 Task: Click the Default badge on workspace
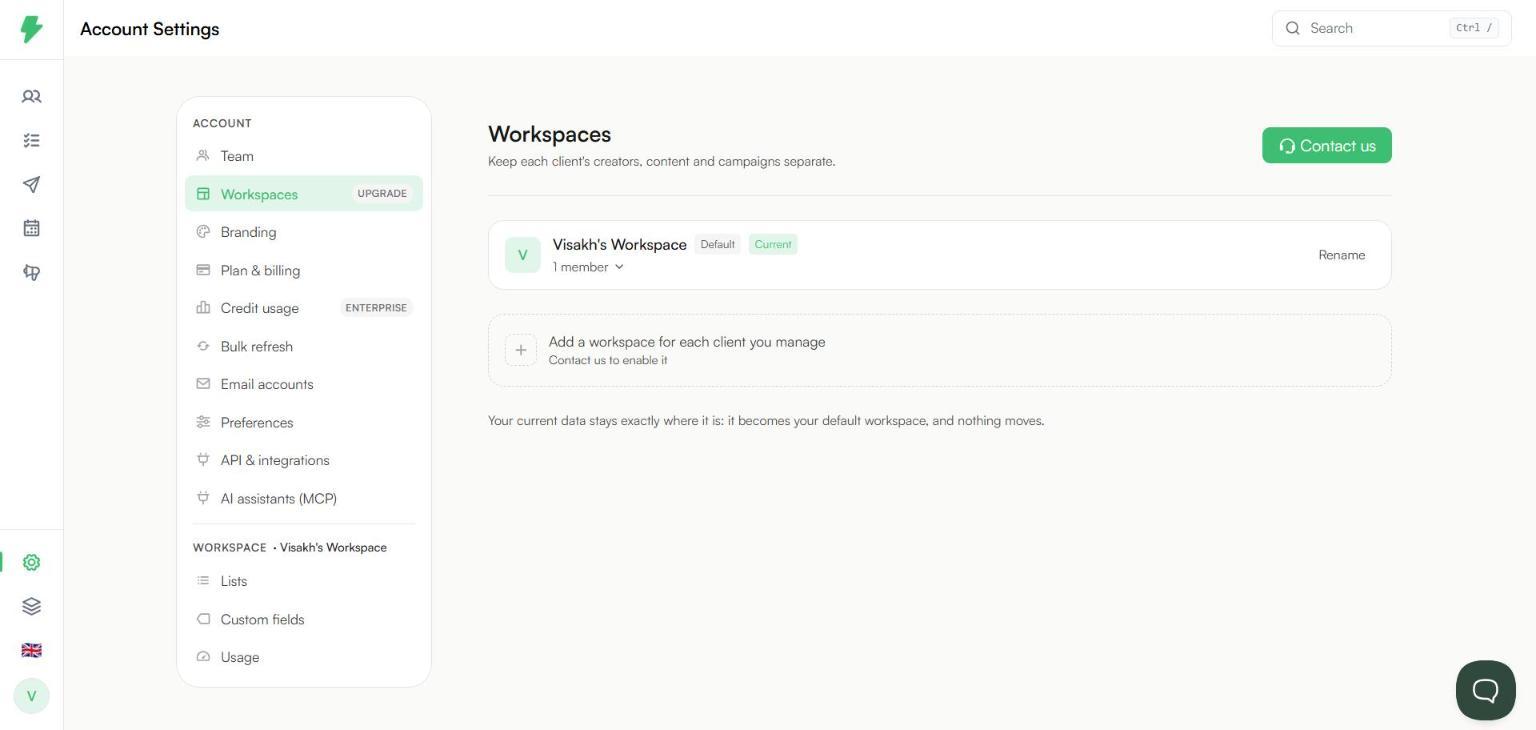click(717, 244)
